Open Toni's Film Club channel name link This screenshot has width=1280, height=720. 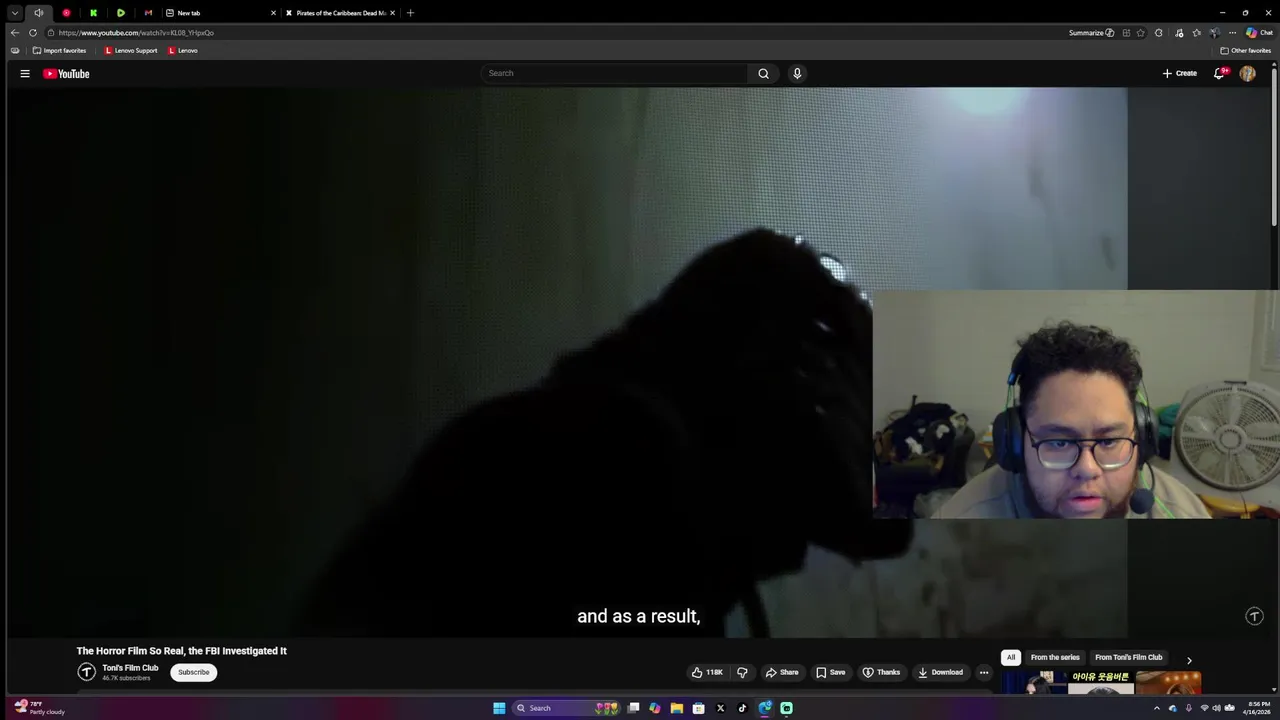point(130,668)
